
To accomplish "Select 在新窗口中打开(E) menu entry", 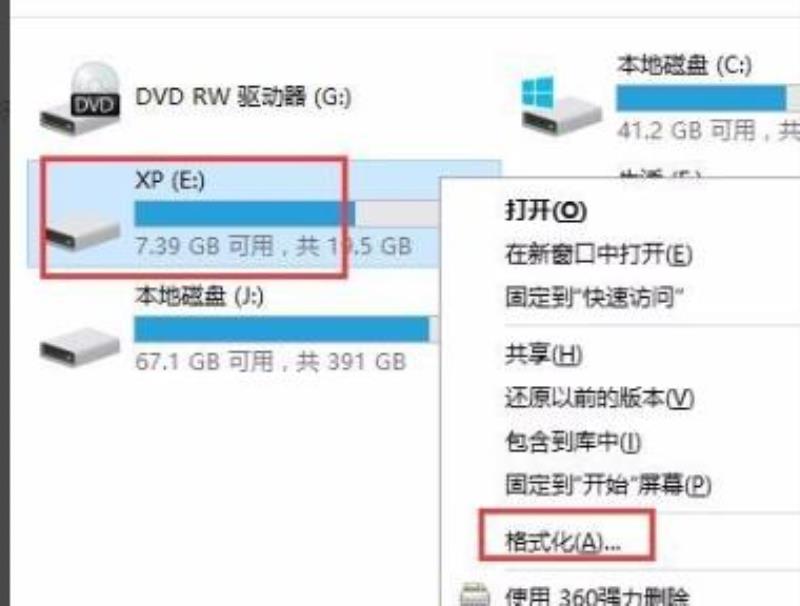I will click(x=598, y=254).
